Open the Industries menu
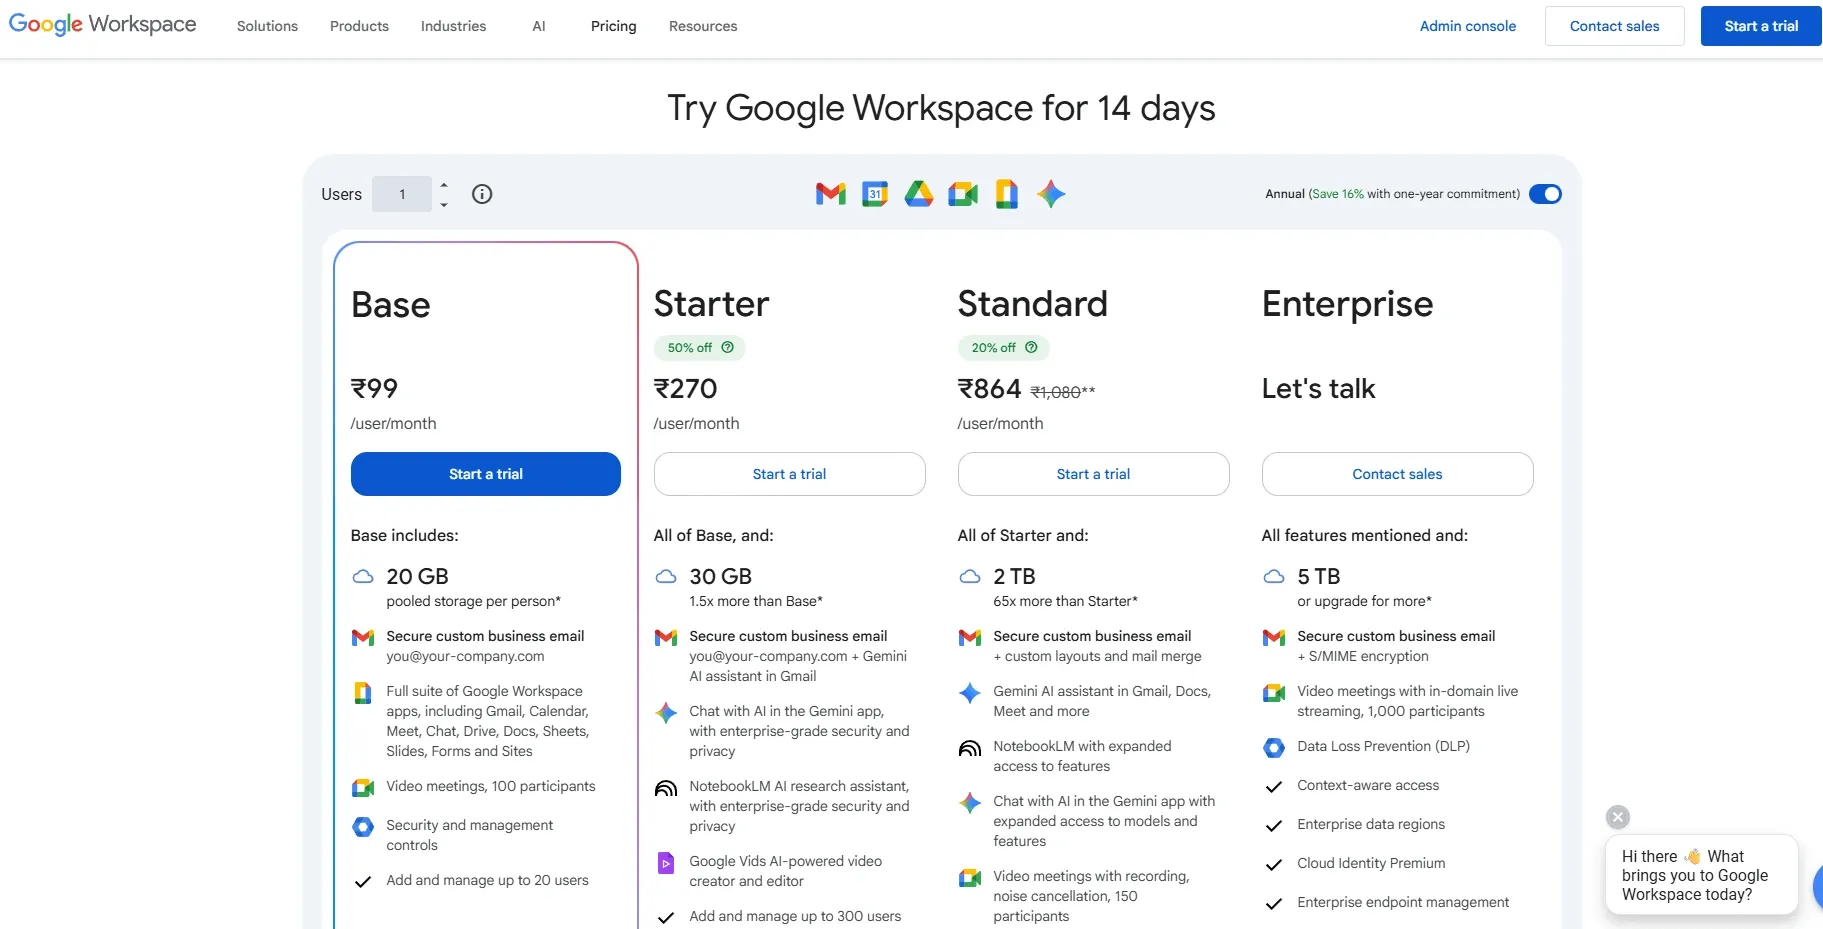This screenshot has width=1823, height=929. pyautogui.click(x=453, y=26)
